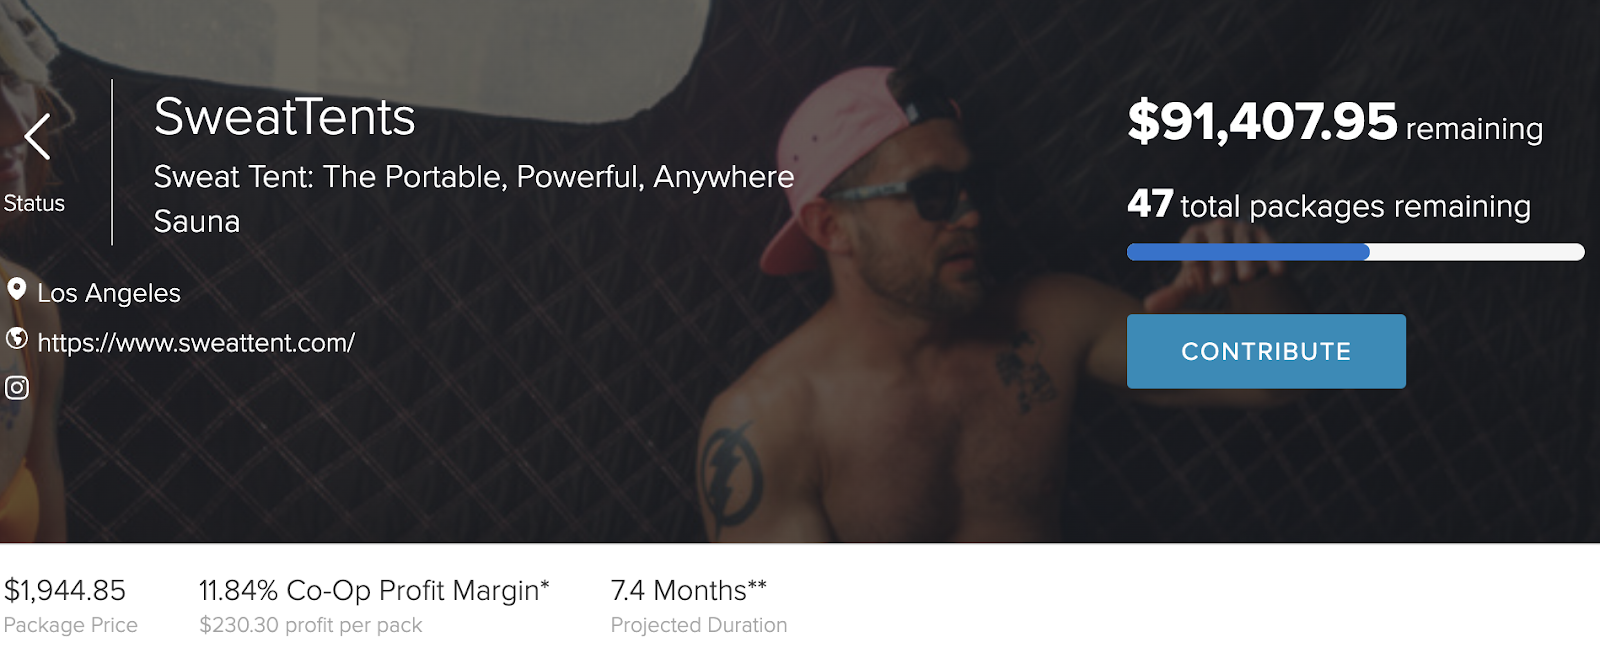Open the Instagram icon link

[x=17, y=388]
